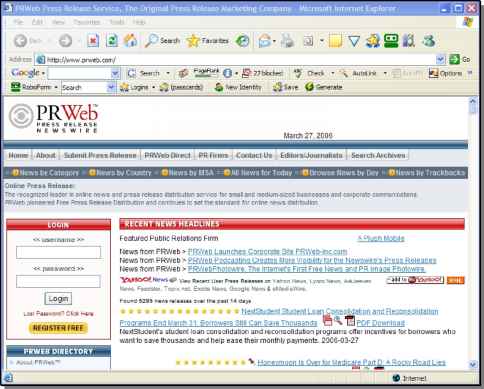Image resolution: width=484 pixels, height=389 pixels.
Task: Refresh the page with the green arrows icon
Action: coord(112,41)
